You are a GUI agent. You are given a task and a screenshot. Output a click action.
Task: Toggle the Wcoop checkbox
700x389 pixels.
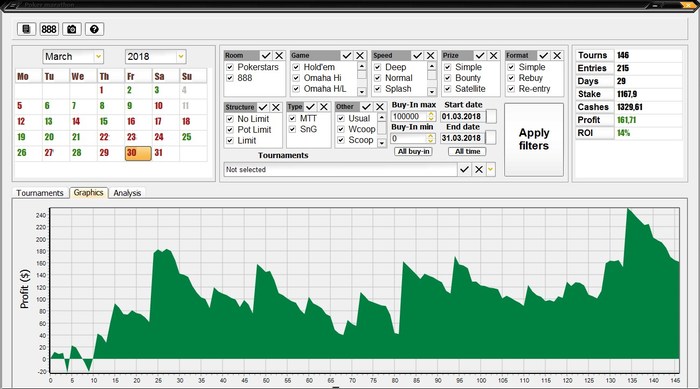click(341, 129)
